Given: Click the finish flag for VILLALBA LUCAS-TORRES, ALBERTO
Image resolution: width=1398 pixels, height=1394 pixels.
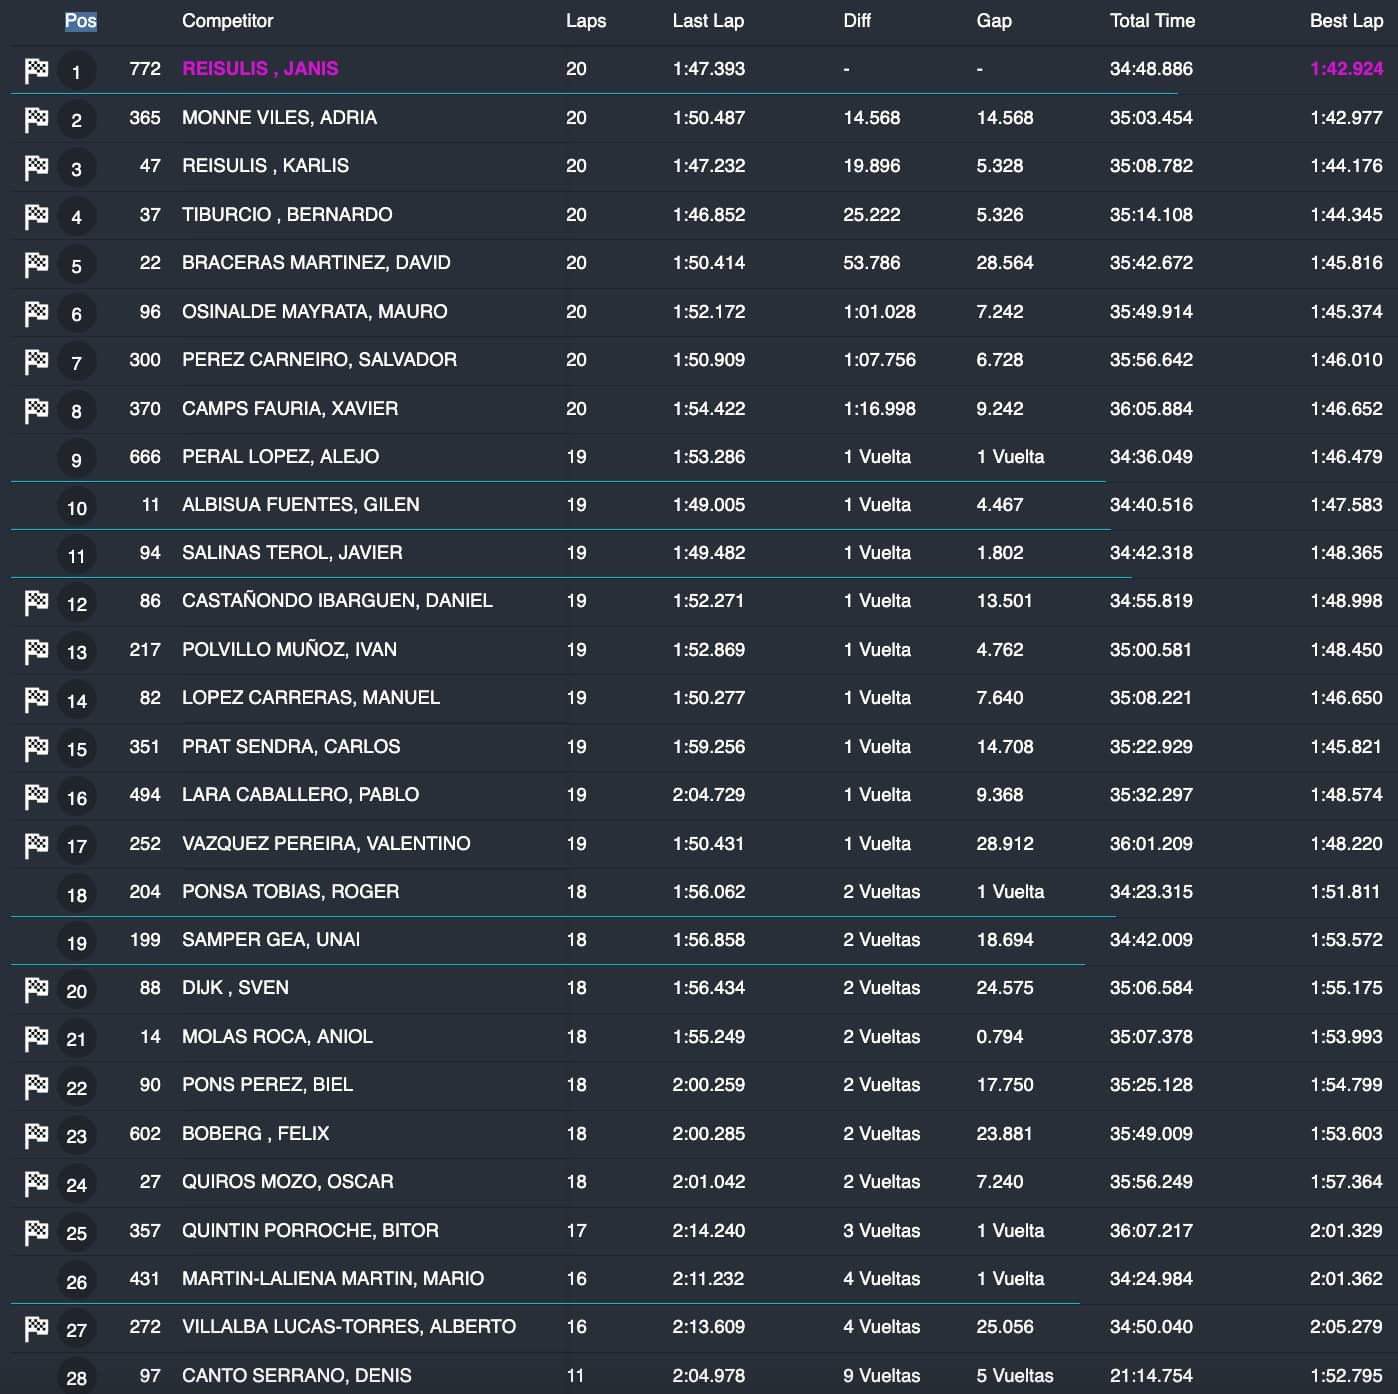Looking at the screenshot, I should [36, 1328].
